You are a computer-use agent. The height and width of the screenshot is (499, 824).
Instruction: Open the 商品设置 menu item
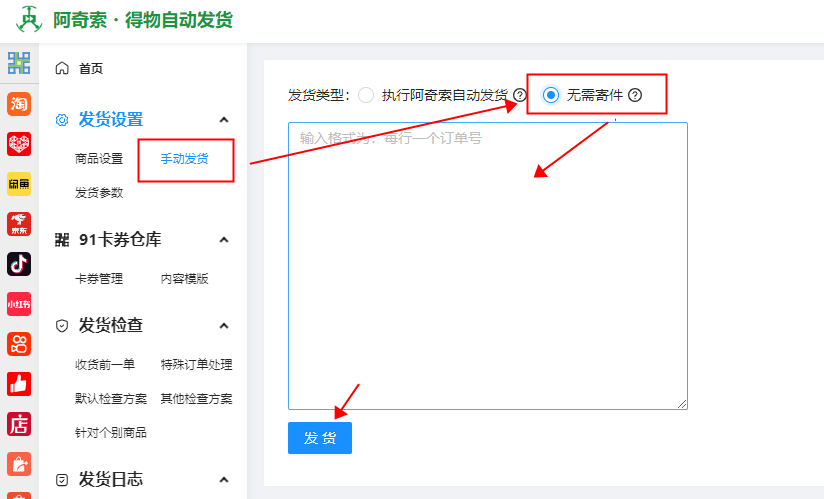[99, 159]
